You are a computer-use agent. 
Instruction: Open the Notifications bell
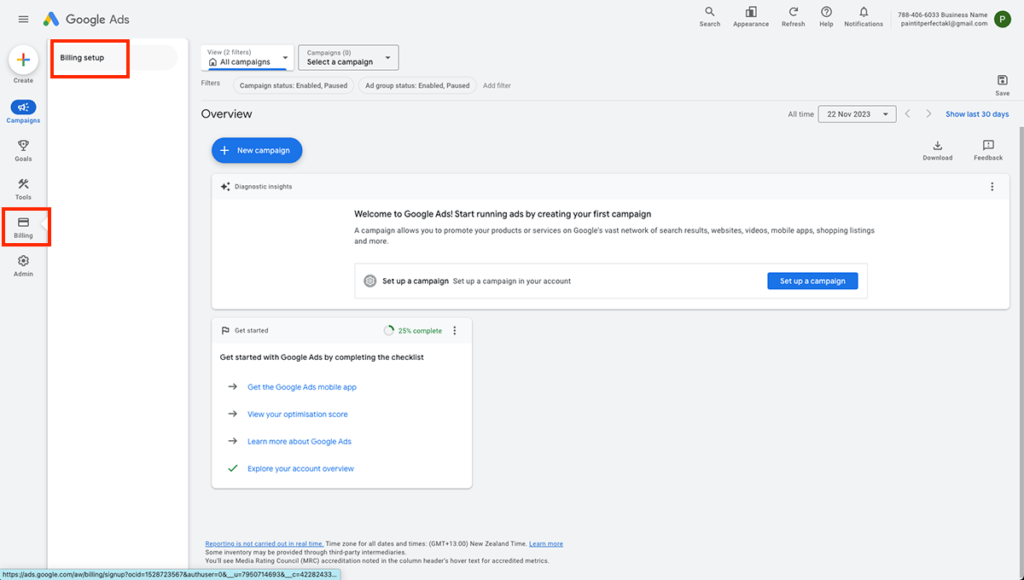coord(863,13)
